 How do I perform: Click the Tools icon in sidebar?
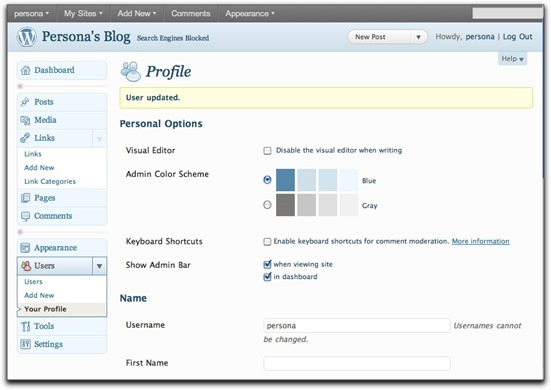pos(25,326)
